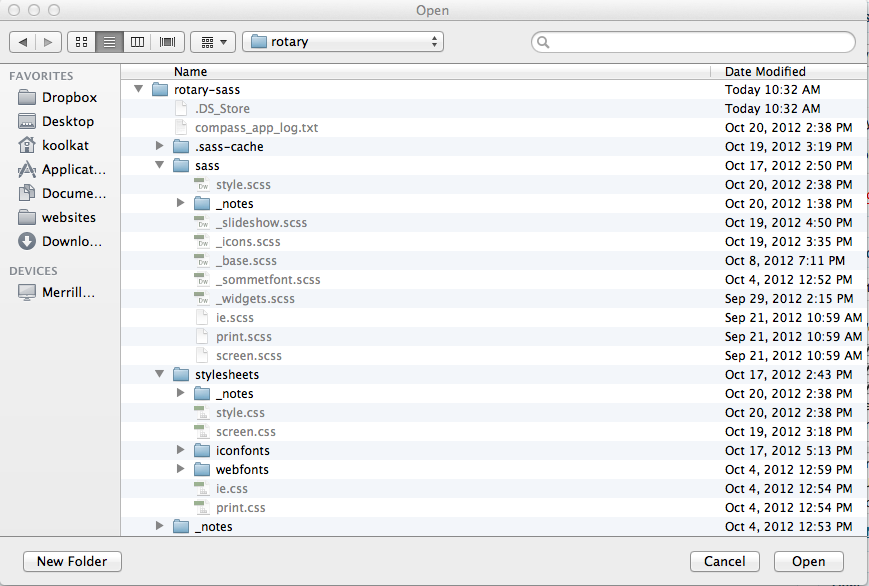Select the .DS_Store file
This screenshot has width=869, height=586.
tap(493, 109)
